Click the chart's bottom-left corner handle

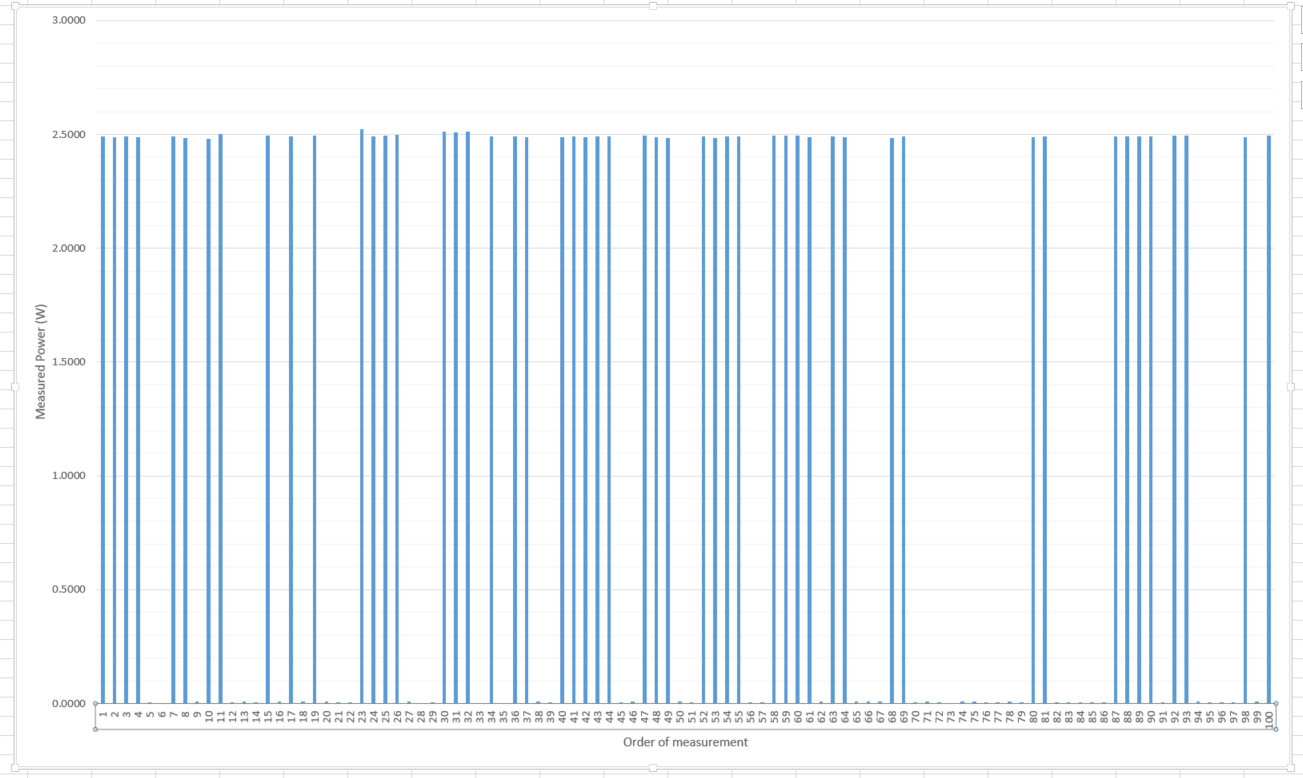[x=14, y=767]
